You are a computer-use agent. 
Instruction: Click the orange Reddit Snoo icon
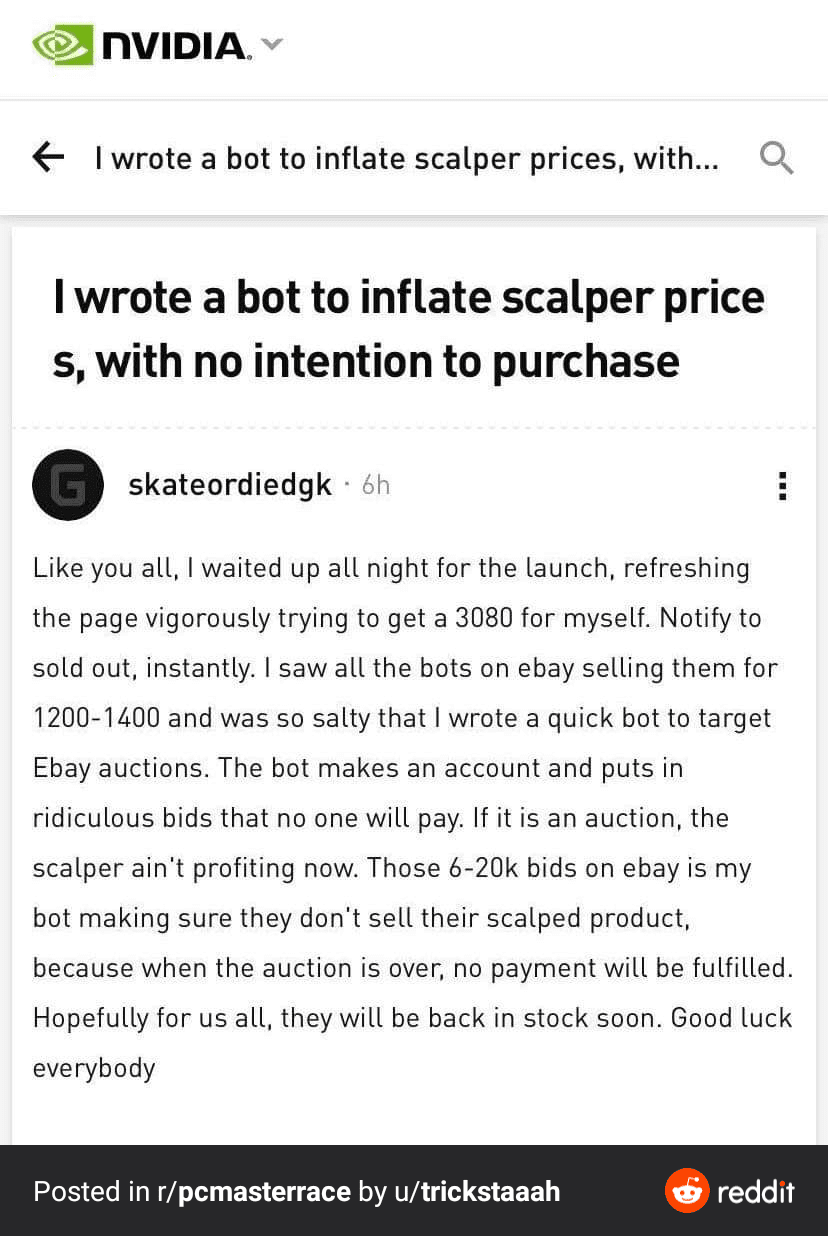point(687,1190)
